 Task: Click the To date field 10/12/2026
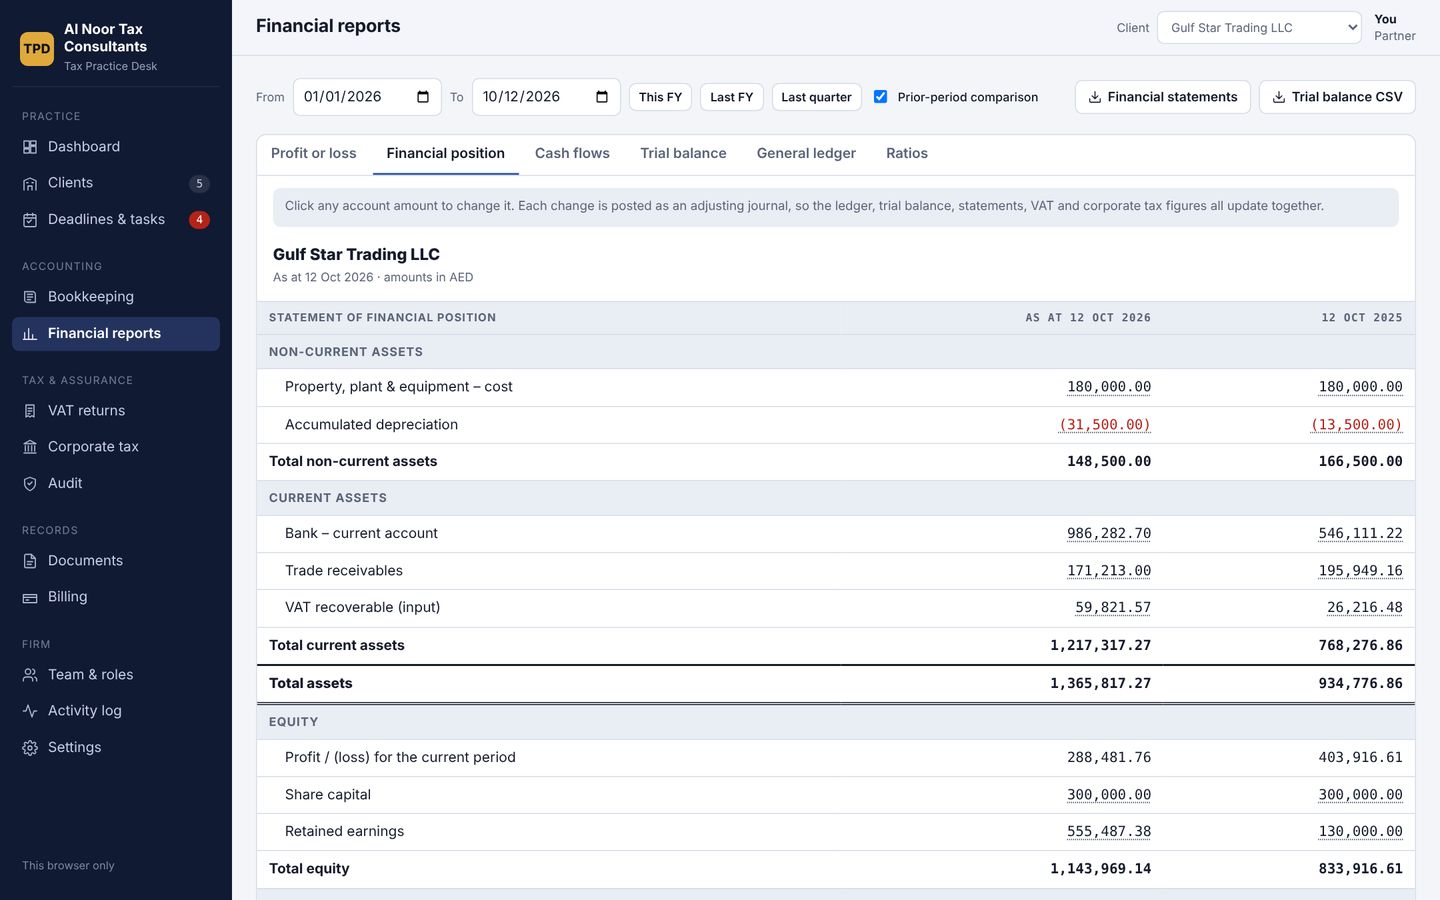point(546,97)
